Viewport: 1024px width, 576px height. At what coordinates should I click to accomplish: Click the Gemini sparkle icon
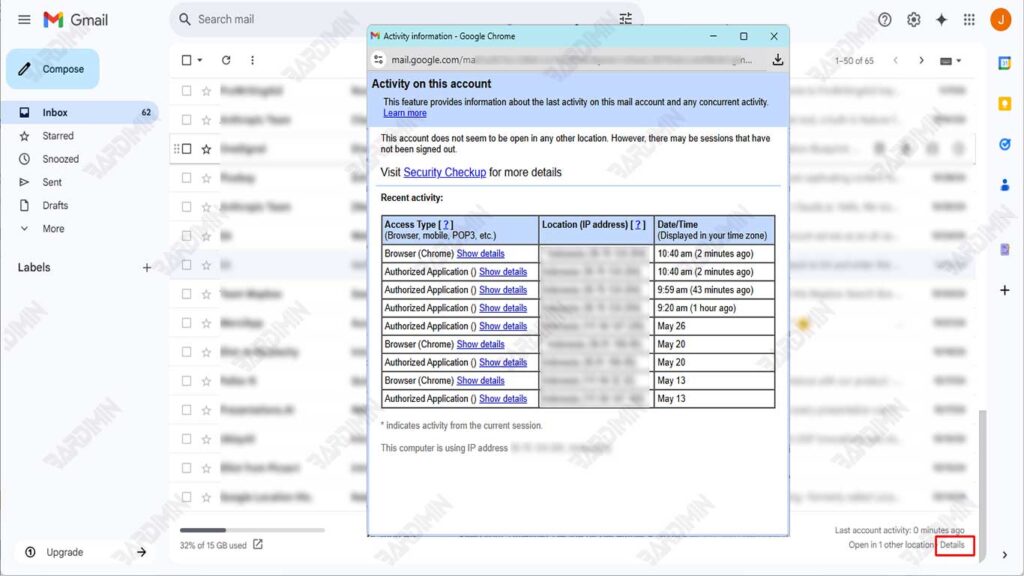tap(941, 20)
